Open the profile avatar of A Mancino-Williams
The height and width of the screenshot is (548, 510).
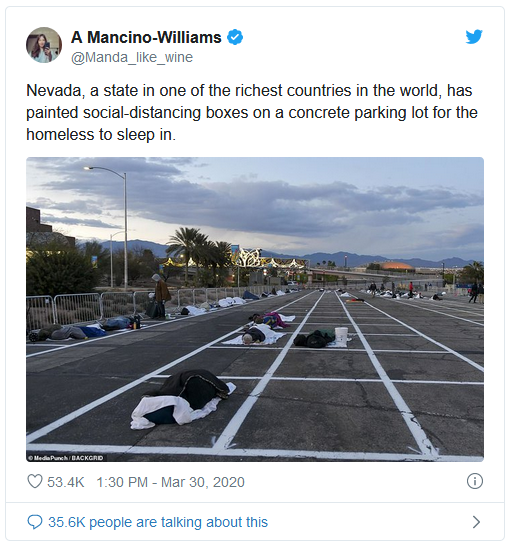coord(44,45)
